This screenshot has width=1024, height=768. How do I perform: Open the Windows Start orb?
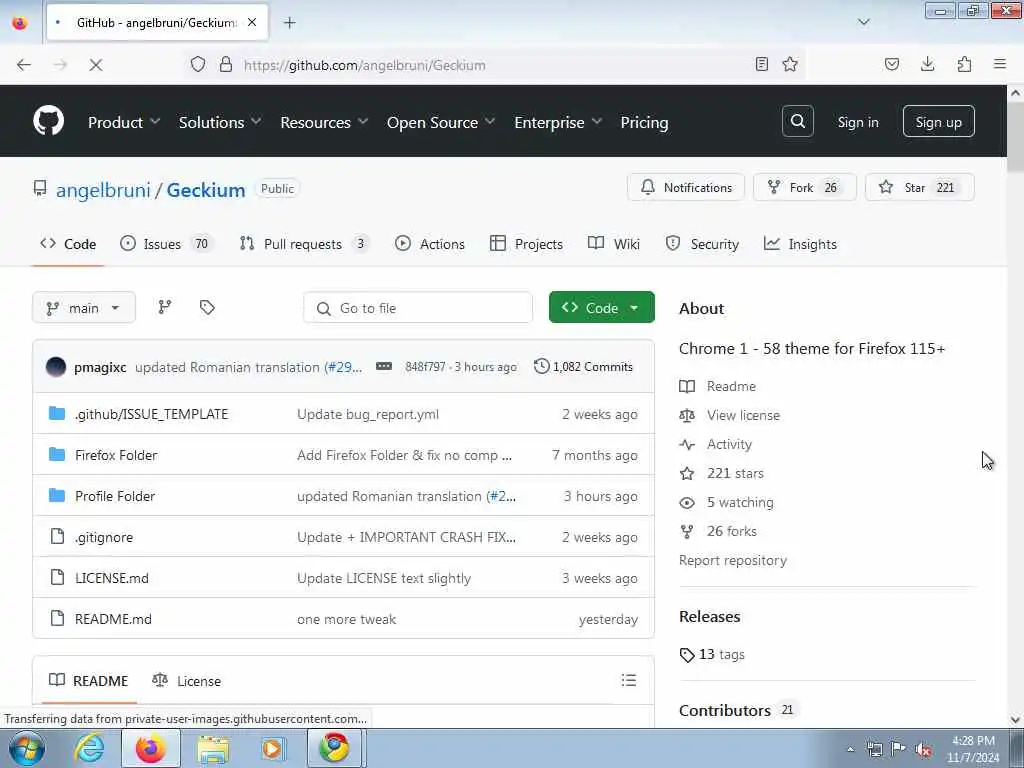tap(27, 748)
